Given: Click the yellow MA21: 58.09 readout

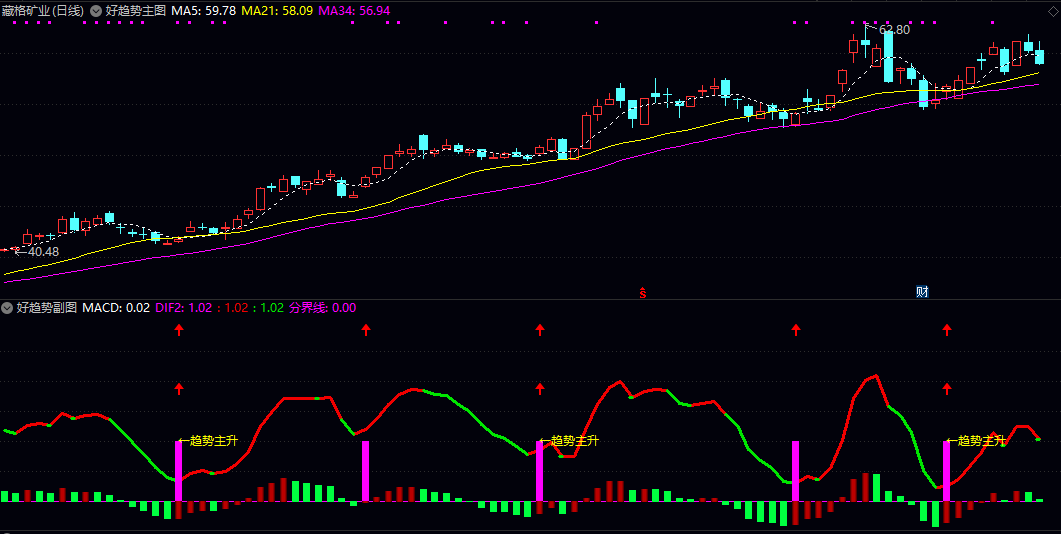Looking at the screenshot, I should coord(277,11).
